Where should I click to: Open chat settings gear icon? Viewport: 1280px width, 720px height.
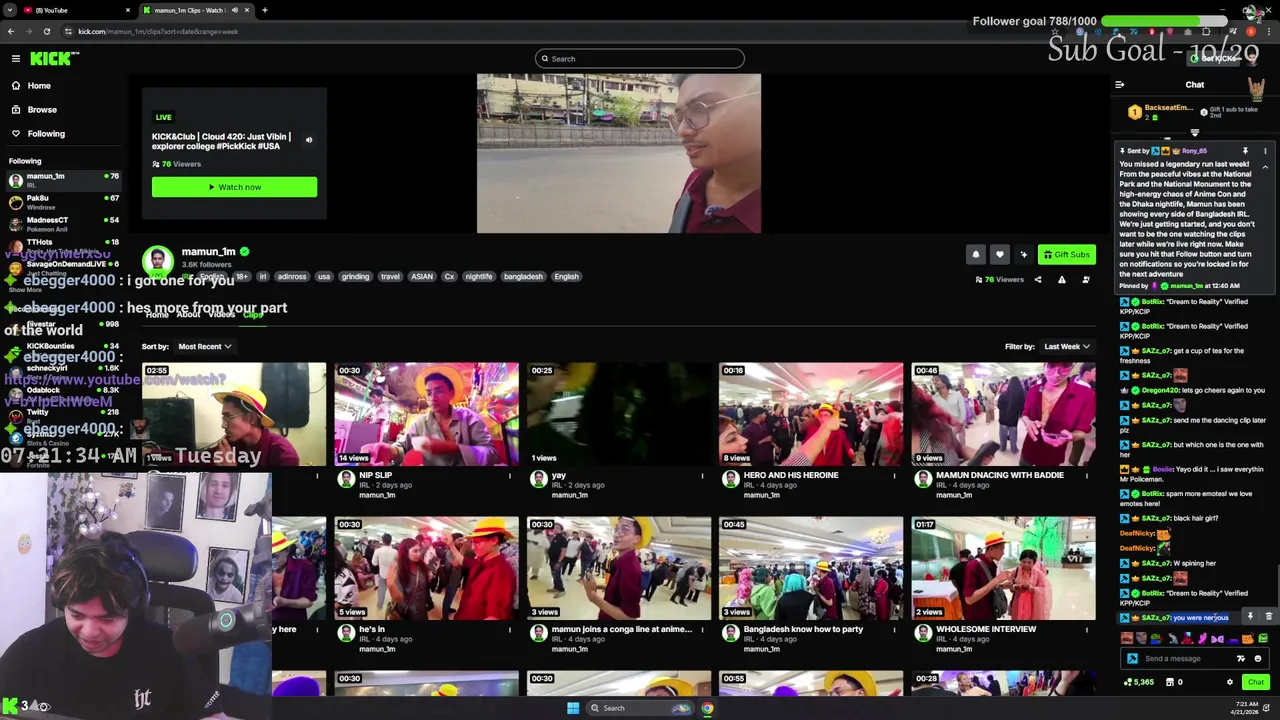[1230, 682]
